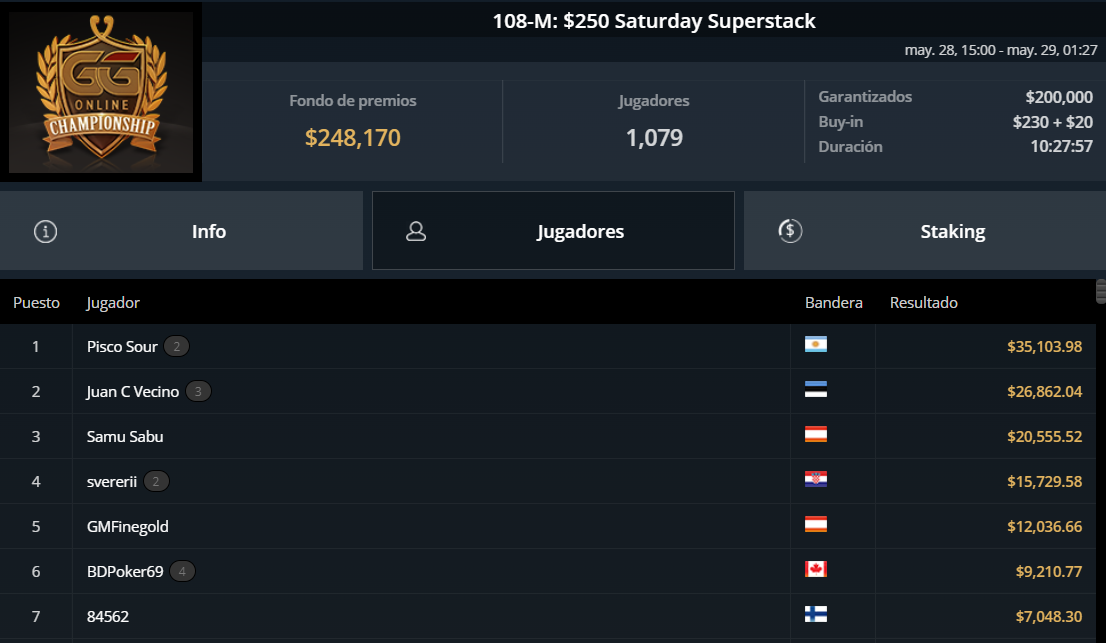
Task: Switch to the Staking tab
Action: point(925,231)
